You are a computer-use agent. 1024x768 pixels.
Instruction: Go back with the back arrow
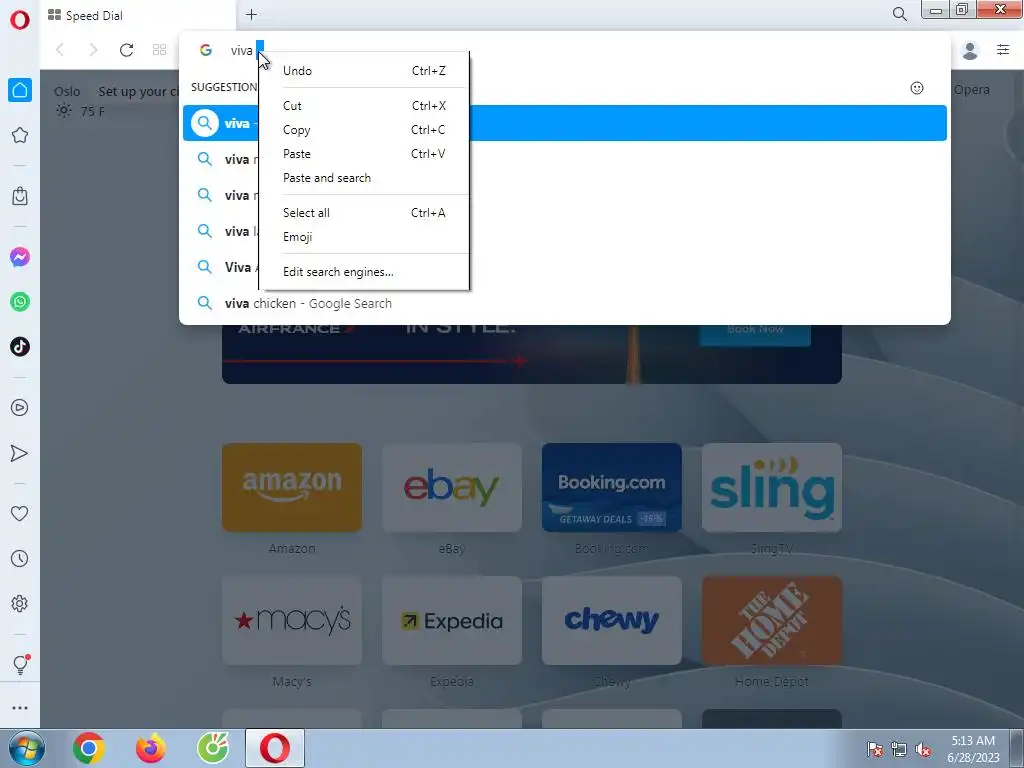click(x=60, y=50)
